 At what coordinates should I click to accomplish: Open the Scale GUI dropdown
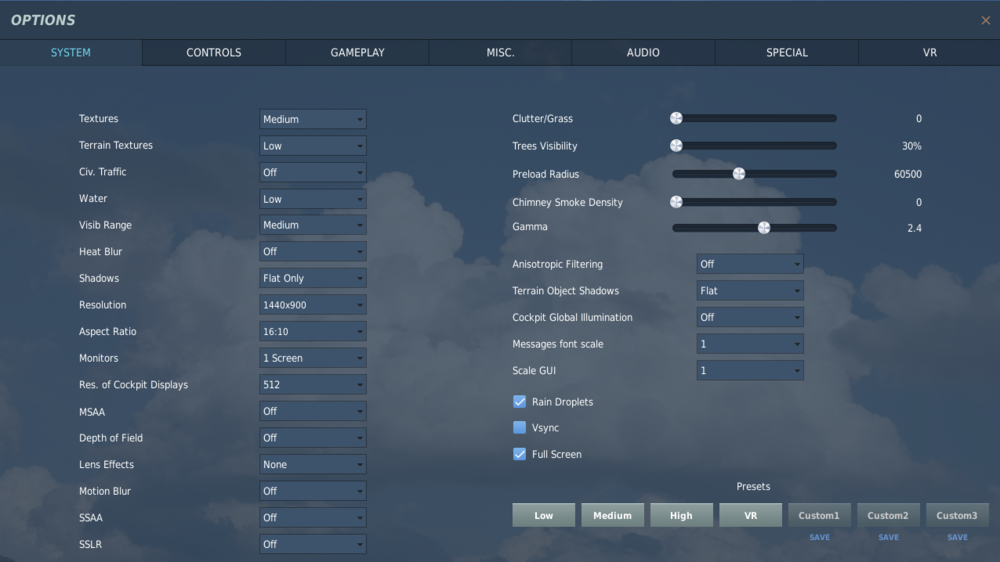click(x=749, y=371)
